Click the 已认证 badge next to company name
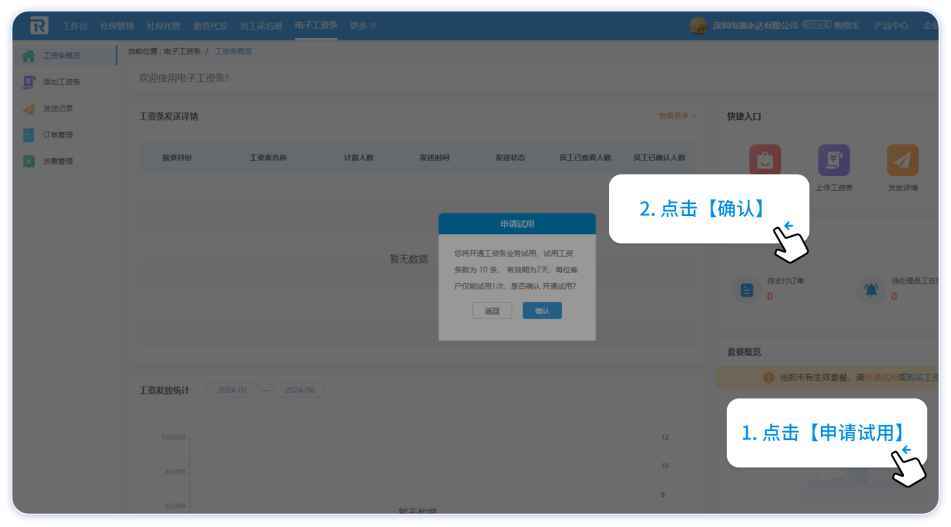 [x=816, y=25]
